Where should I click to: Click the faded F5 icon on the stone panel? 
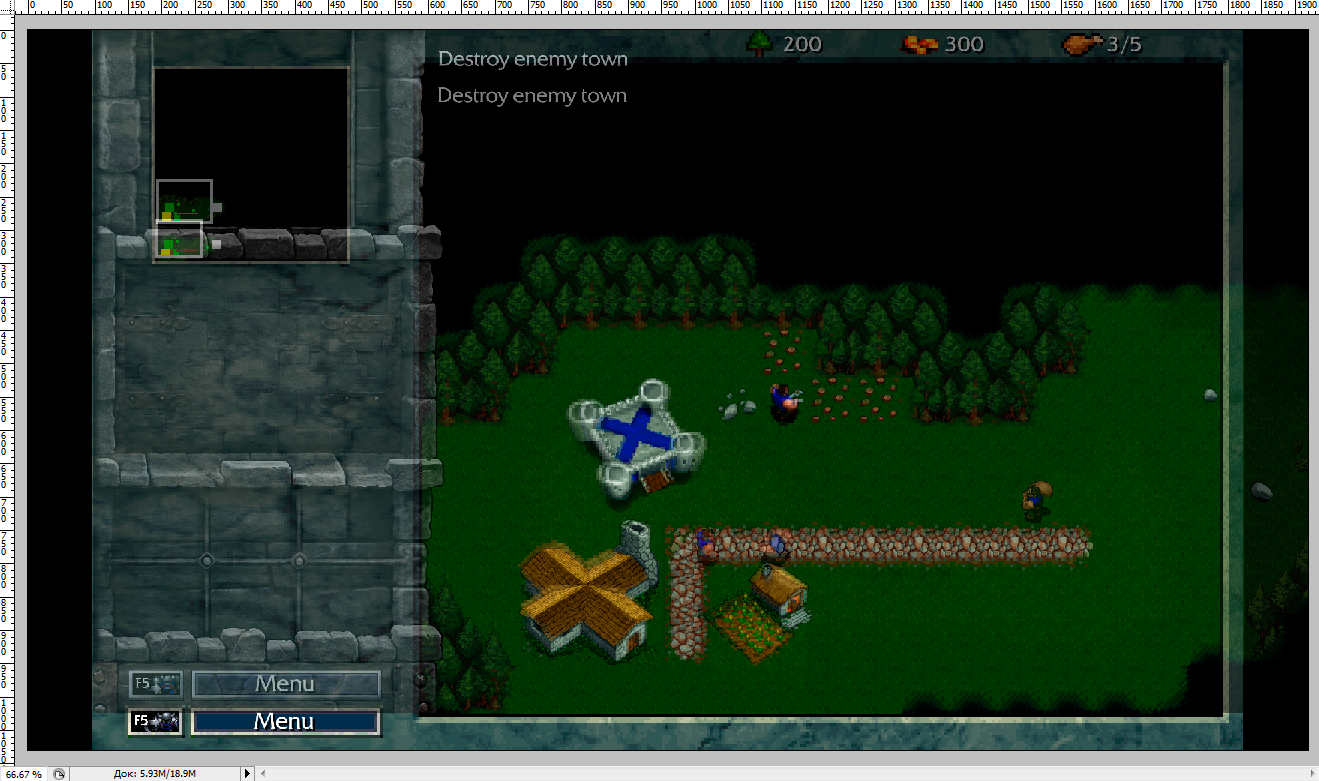(156, 684)
